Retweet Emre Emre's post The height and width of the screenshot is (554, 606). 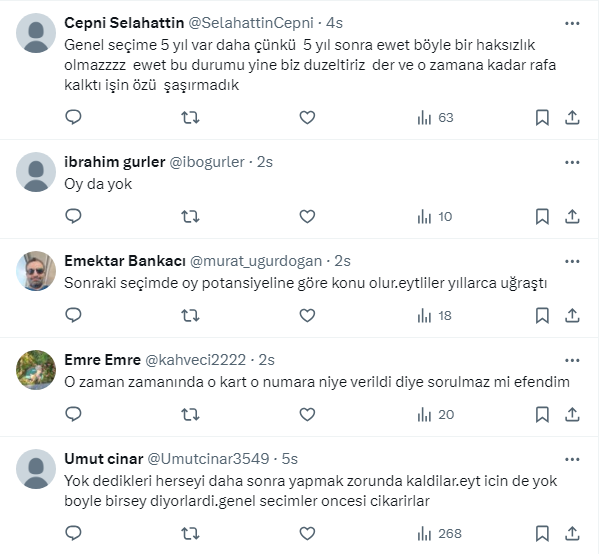[189, 414]
